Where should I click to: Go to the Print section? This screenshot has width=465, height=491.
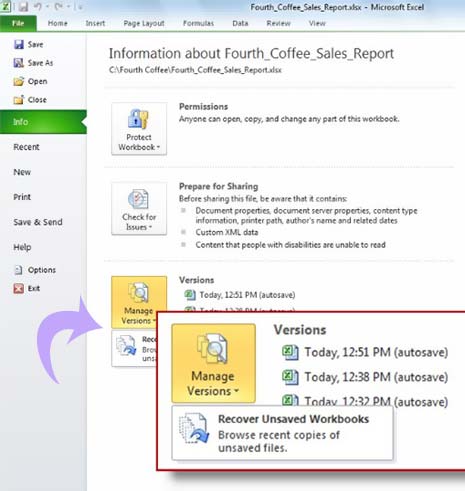[x=22, y=197]
